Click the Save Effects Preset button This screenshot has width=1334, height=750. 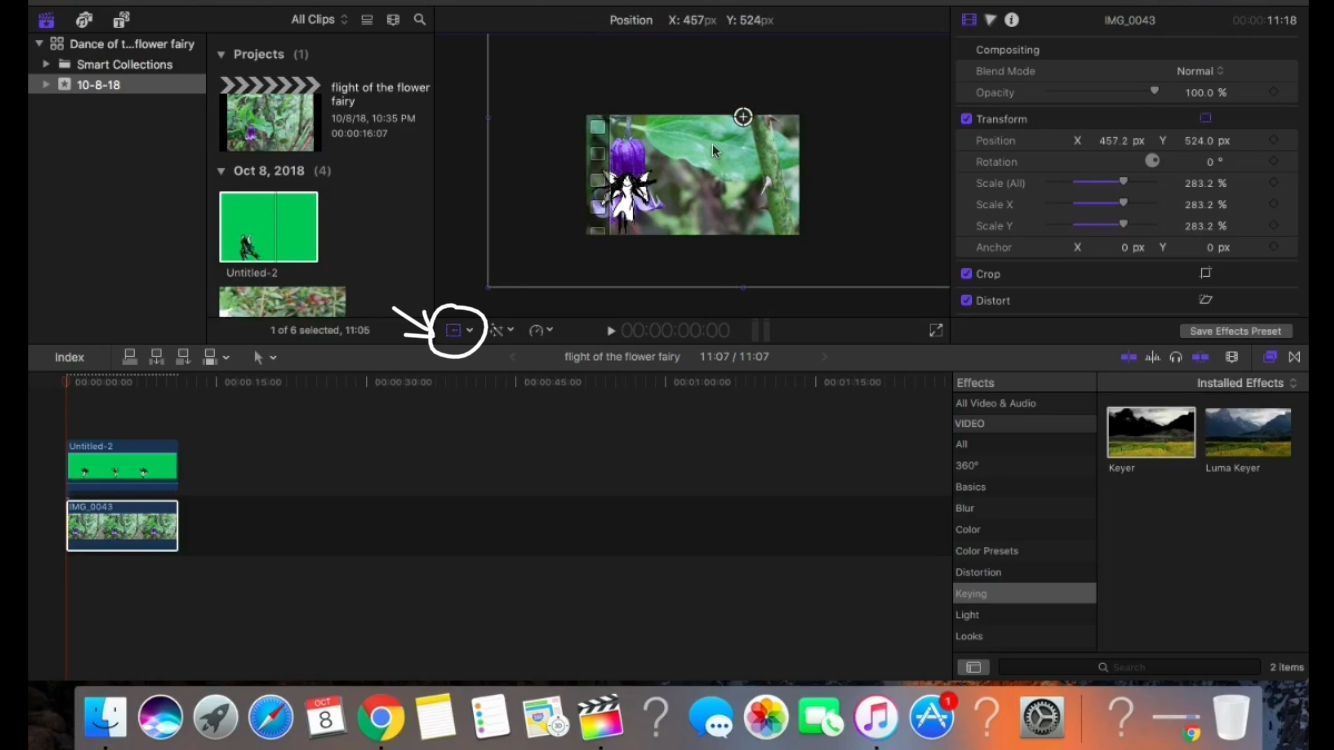(x=1236, y=330)
